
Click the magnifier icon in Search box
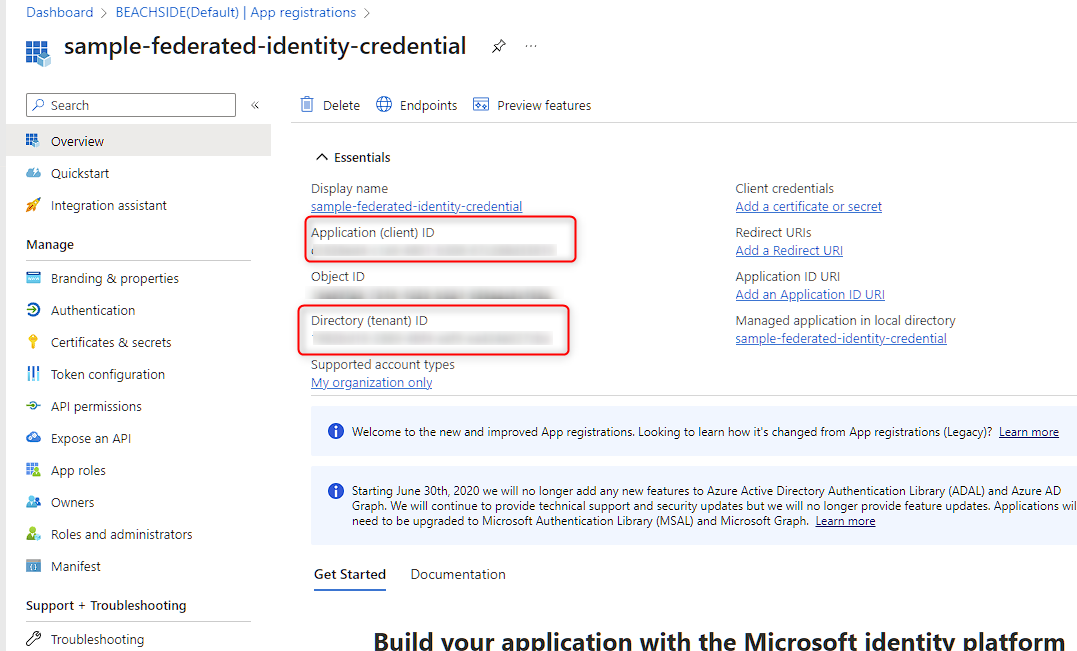(x=38, y=105)
